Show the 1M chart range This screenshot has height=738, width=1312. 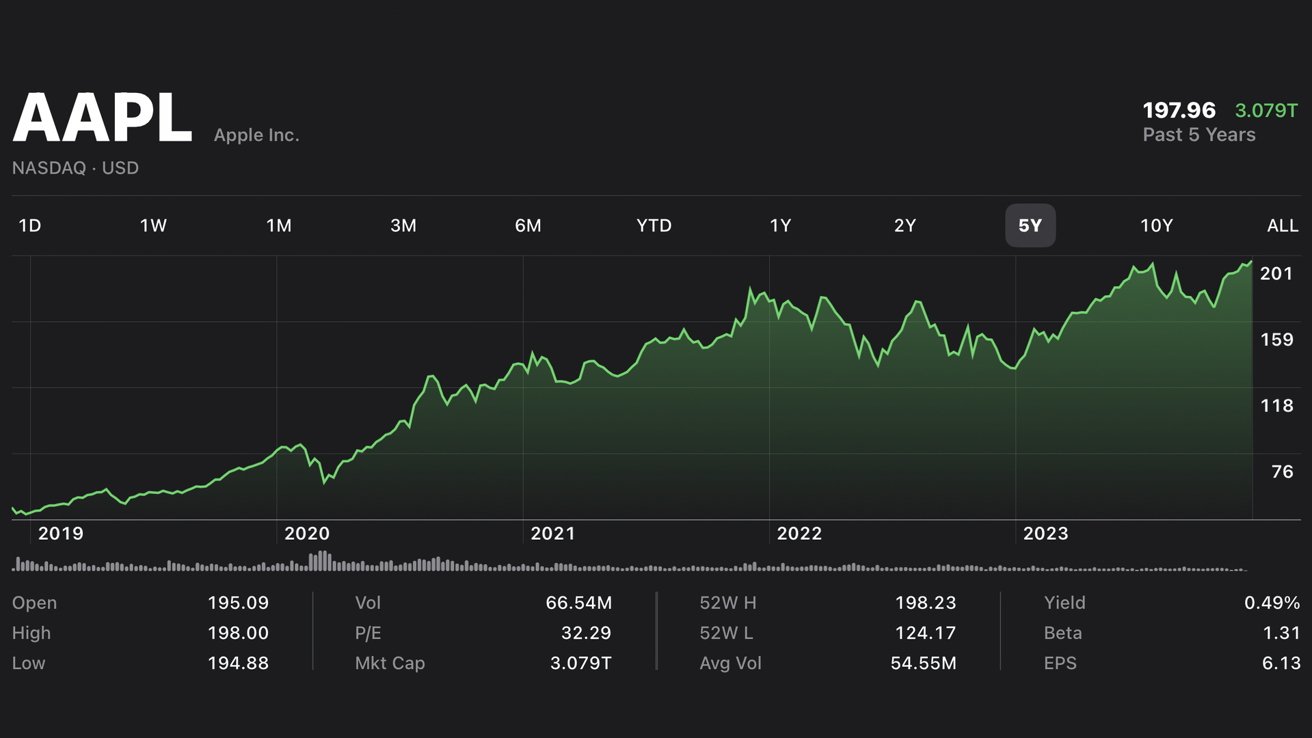tap(279, 225)
